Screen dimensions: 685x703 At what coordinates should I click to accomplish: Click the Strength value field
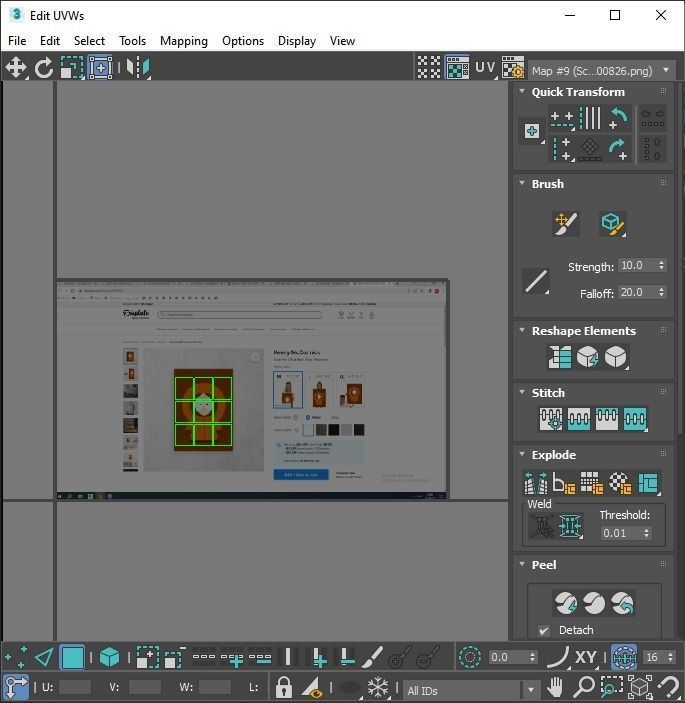click(x=637, y=265)
